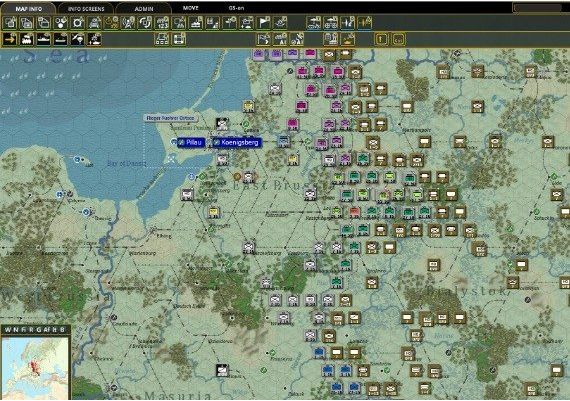Click the minimap of Europe
This screenshot has height=401, width=570.
[35, 368]
